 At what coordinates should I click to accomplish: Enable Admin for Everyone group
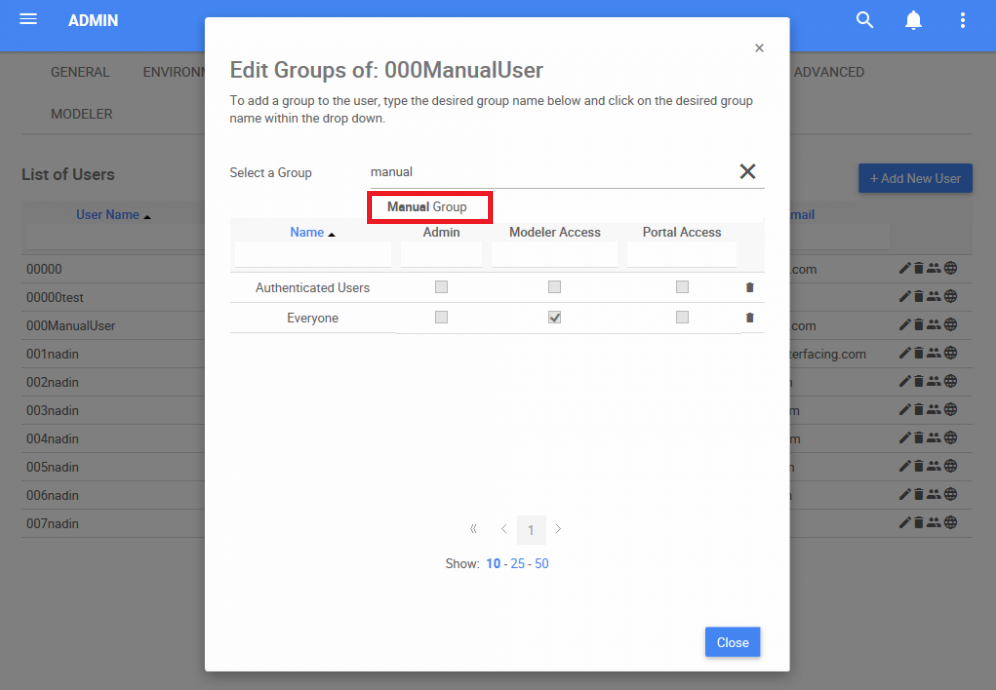(441, 317)
